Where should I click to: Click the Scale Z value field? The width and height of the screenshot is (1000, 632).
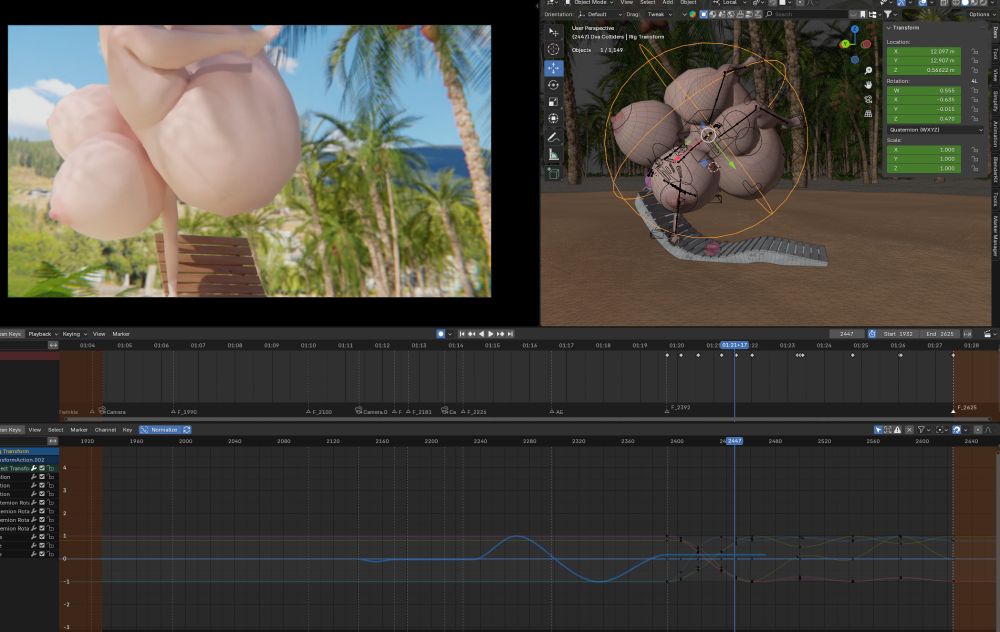tap(924, 168)
